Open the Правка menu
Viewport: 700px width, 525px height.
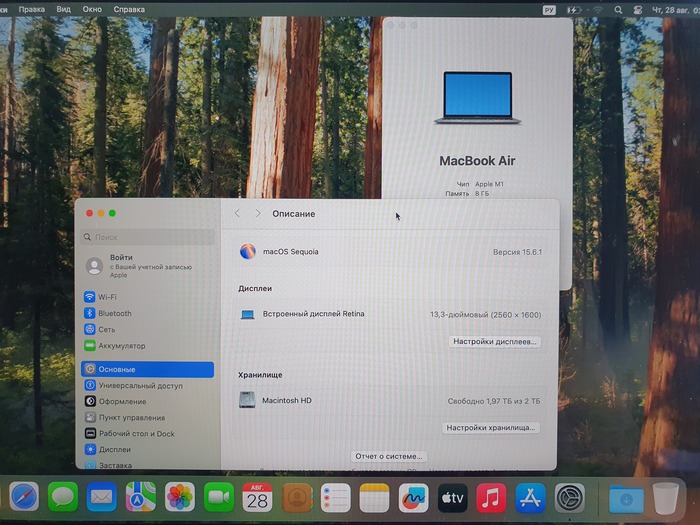click(x=31, y=9)
